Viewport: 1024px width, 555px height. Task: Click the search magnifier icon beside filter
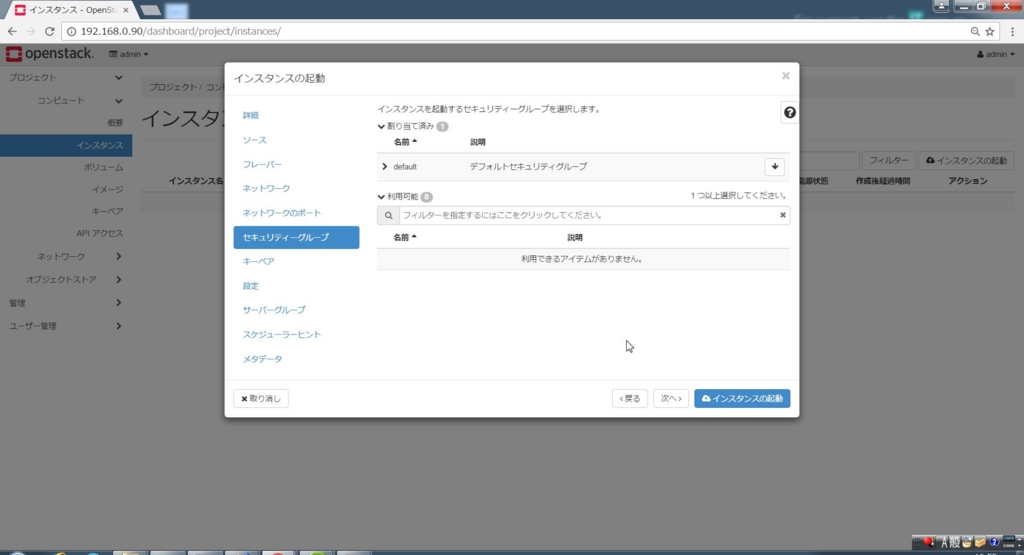[x=389, y=215]
